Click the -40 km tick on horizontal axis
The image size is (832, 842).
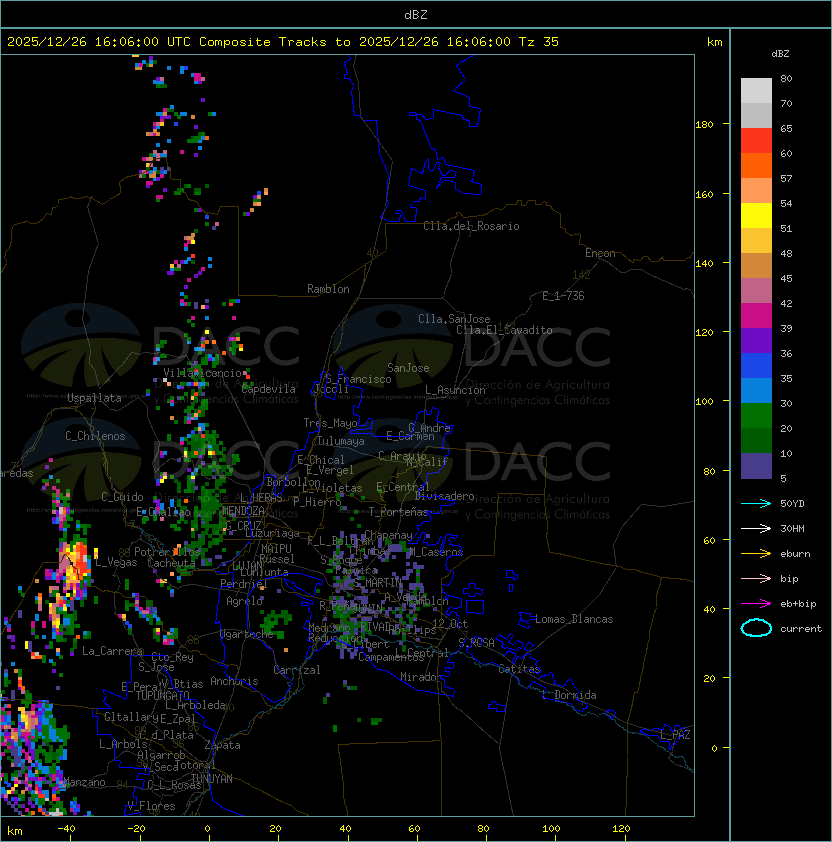(66, 829)
